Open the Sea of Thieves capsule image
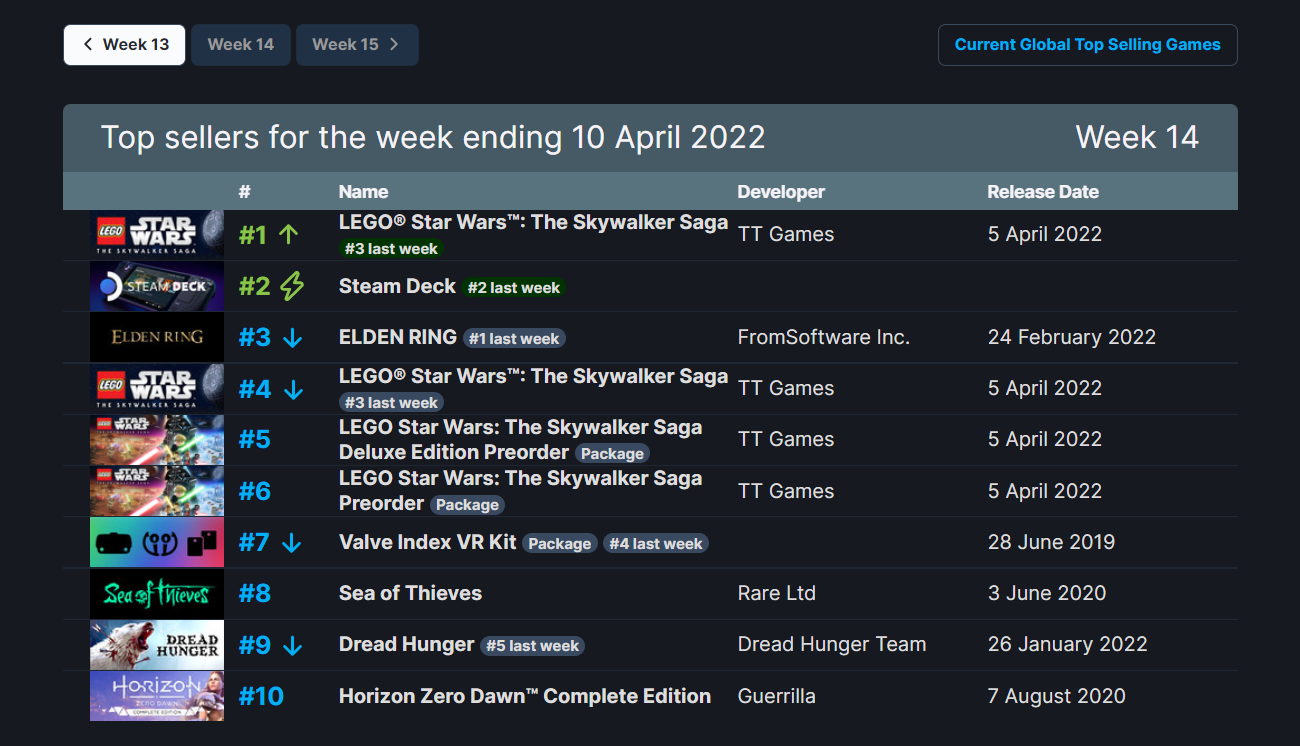Image resolution: width=1300 pixels, height=746 pixels. pos(157,594)
